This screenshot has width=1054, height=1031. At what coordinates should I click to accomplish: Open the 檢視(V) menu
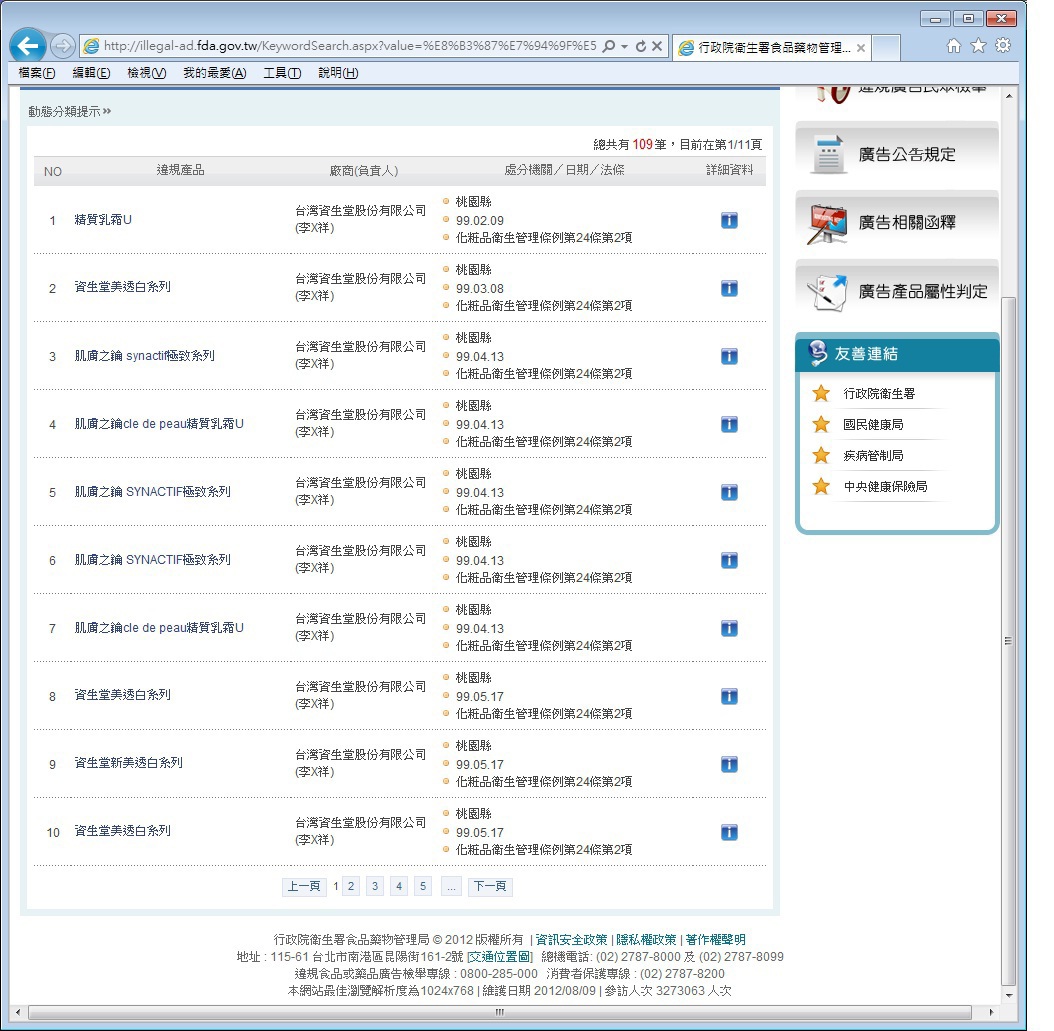(147, 73)
